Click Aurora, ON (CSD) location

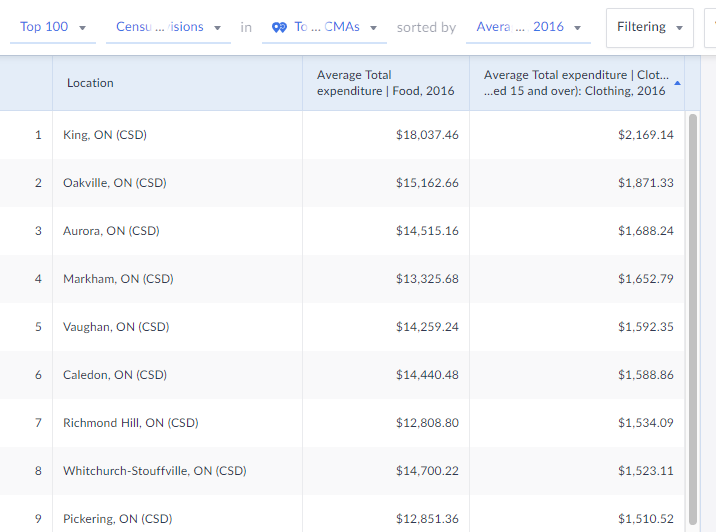click(x=110, y=231)
